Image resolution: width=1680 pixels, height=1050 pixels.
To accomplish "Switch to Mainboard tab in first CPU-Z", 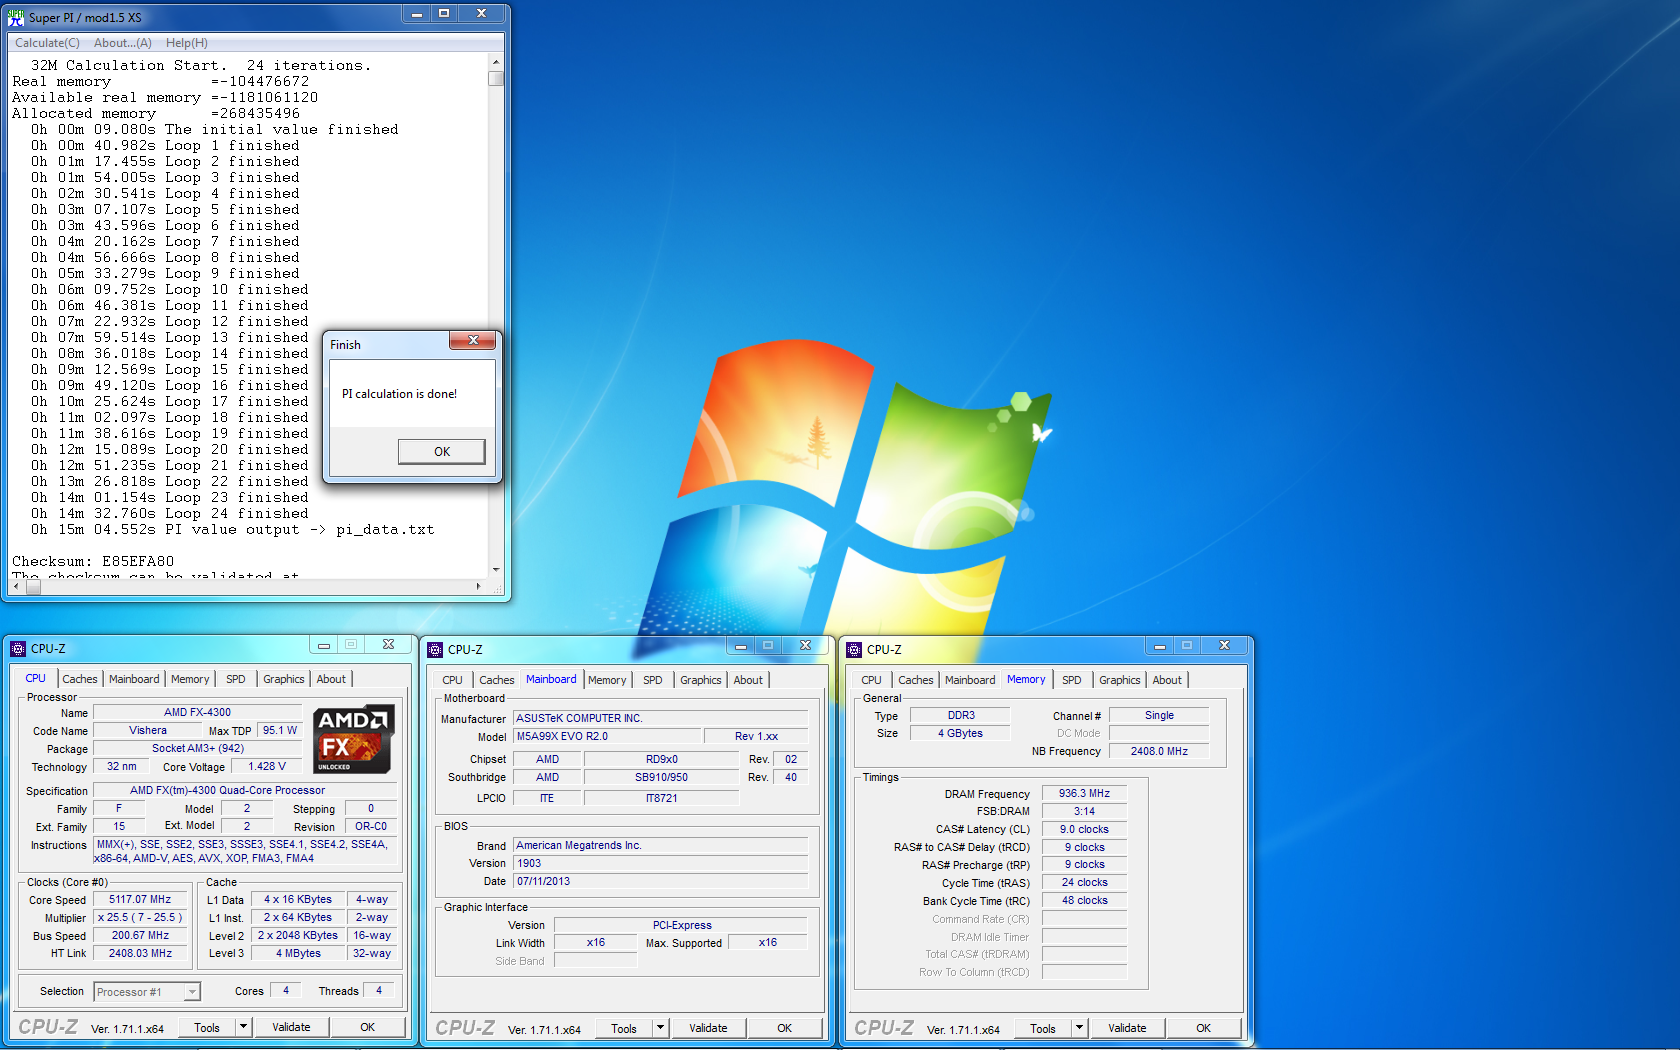I will pyautogui.click(x=134, y=679).
